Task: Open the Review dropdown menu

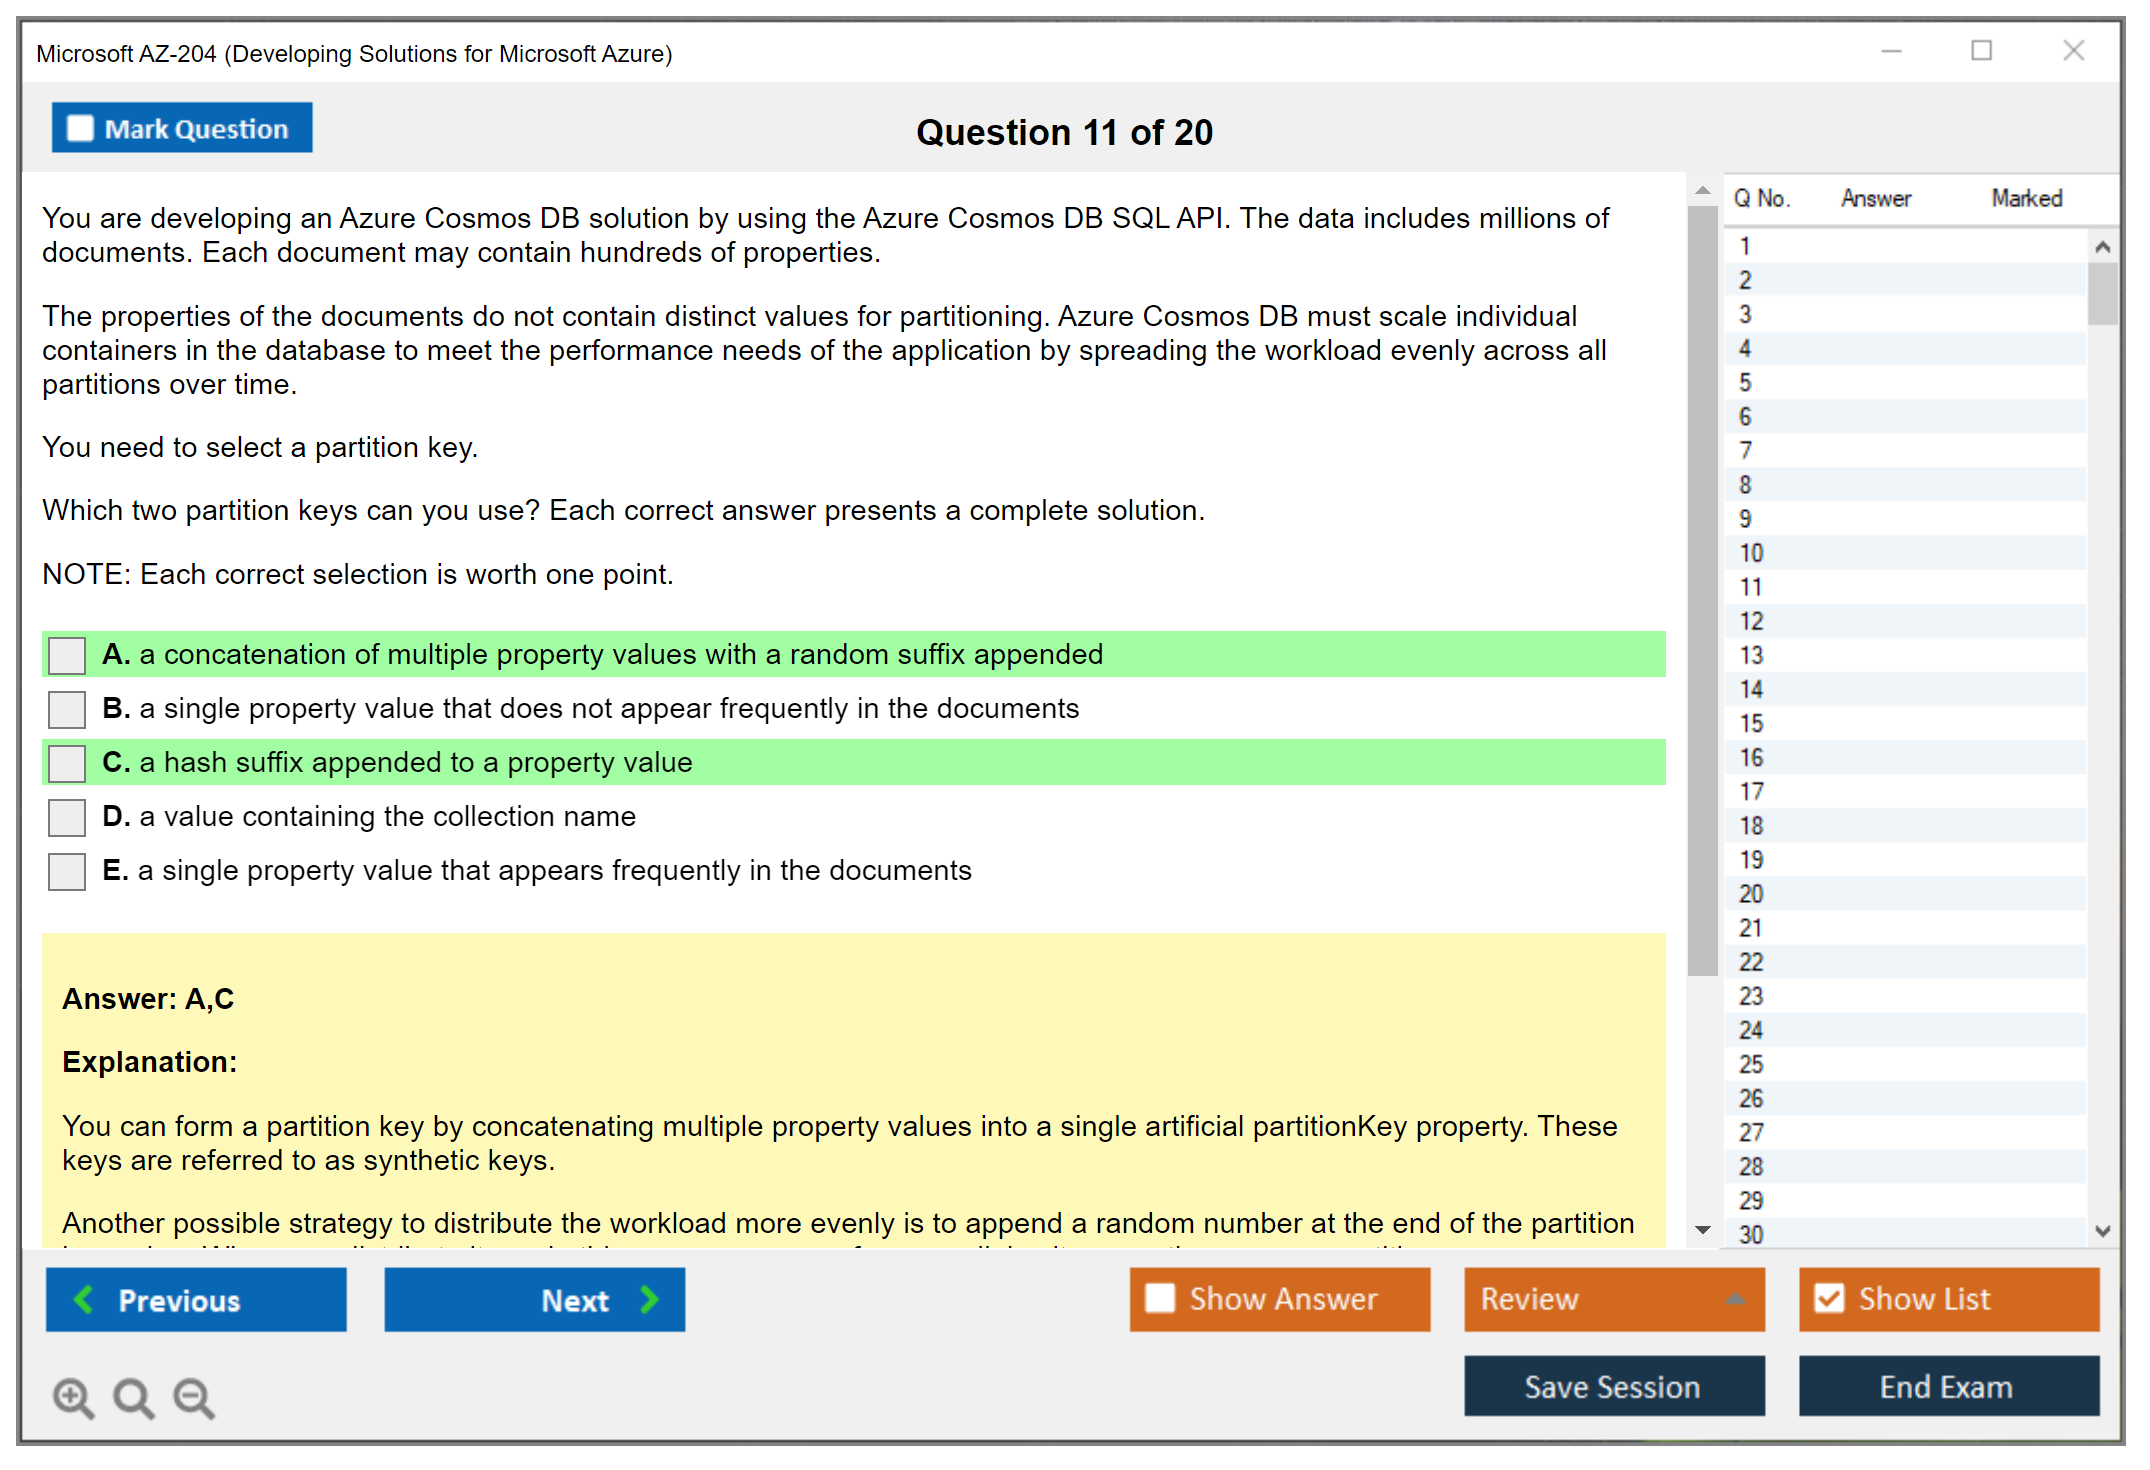Action: (1735, 1299)
